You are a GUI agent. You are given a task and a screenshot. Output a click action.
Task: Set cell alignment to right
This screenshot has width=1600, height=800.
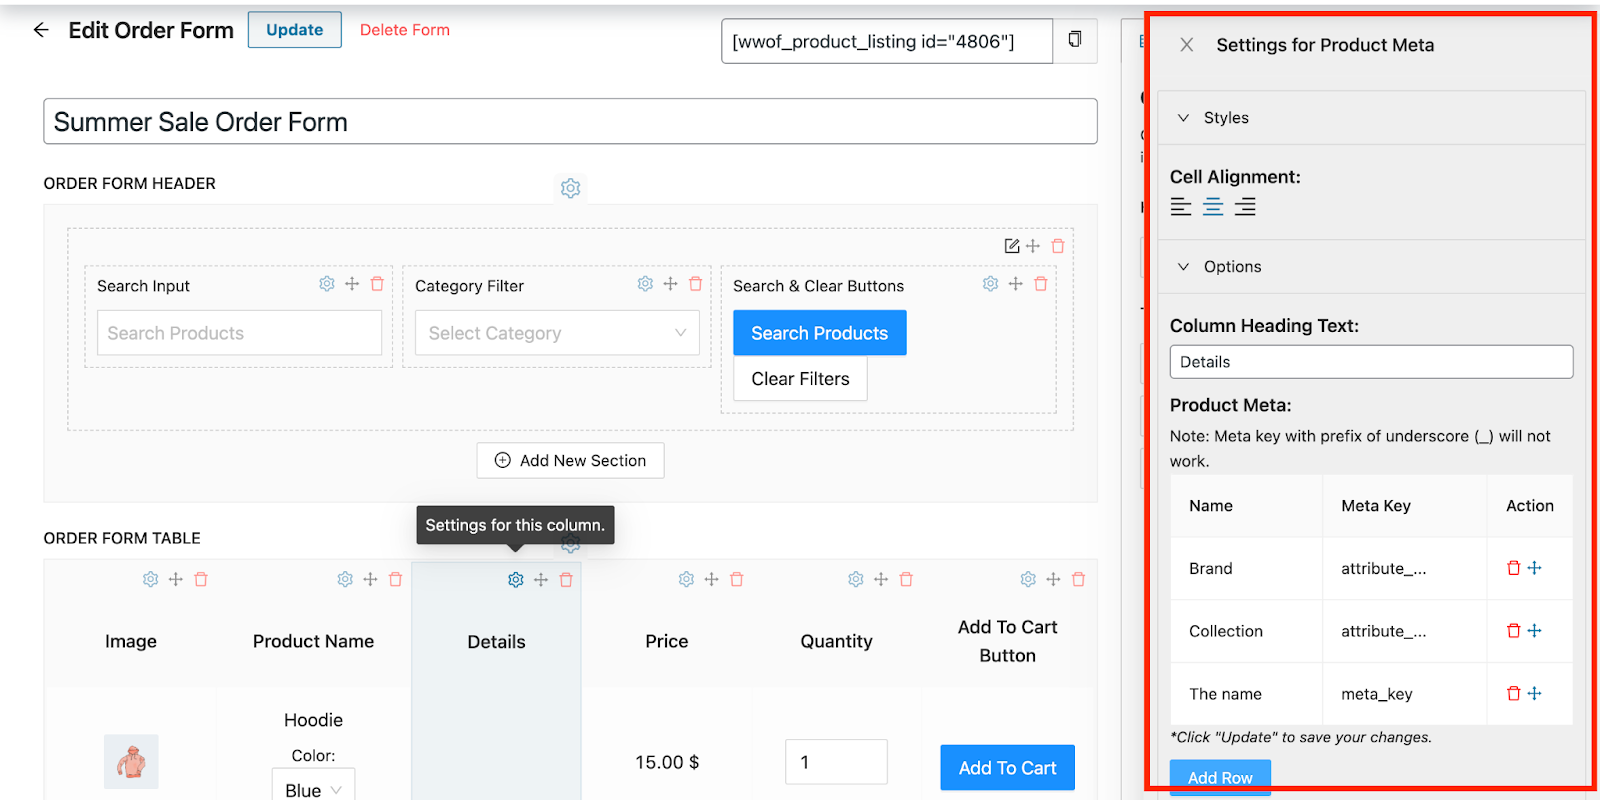click(1245, 207)
